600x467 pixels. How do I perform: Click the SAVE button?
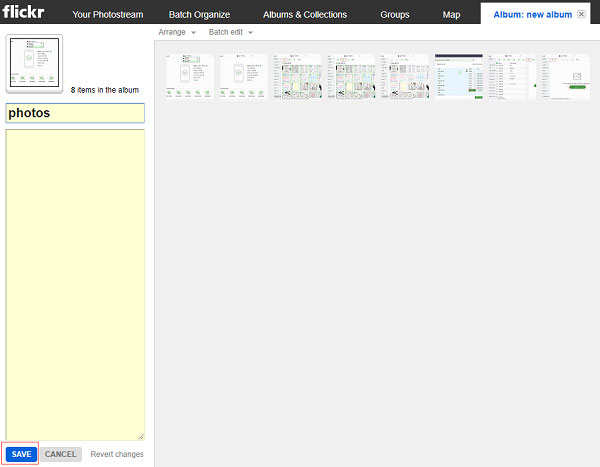[21, 454]
